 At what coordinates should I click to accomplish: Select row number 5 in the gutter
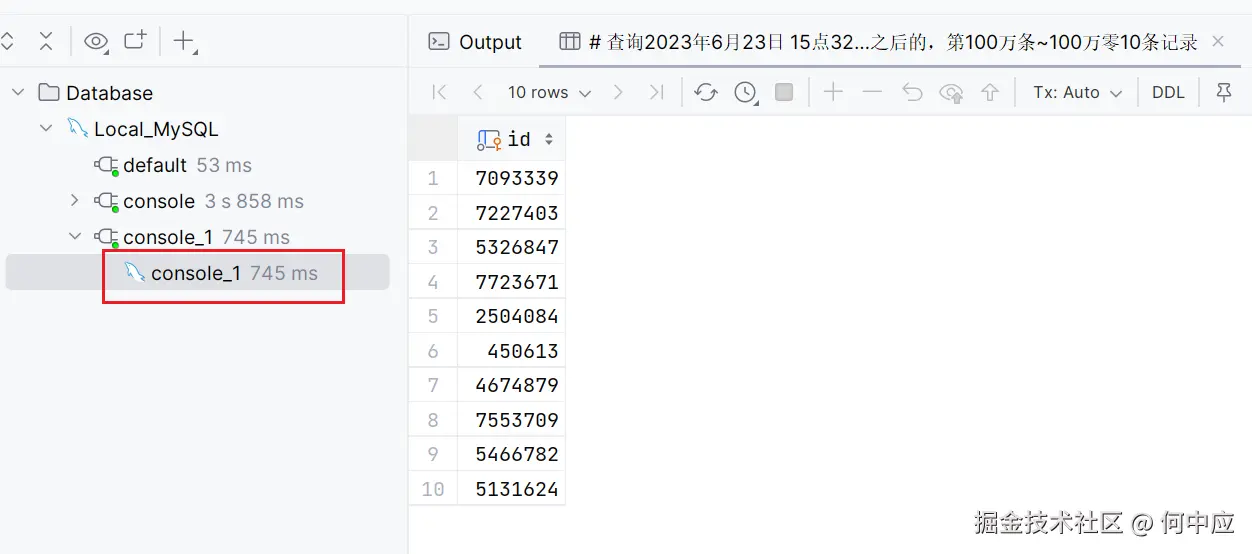point(433,316)
